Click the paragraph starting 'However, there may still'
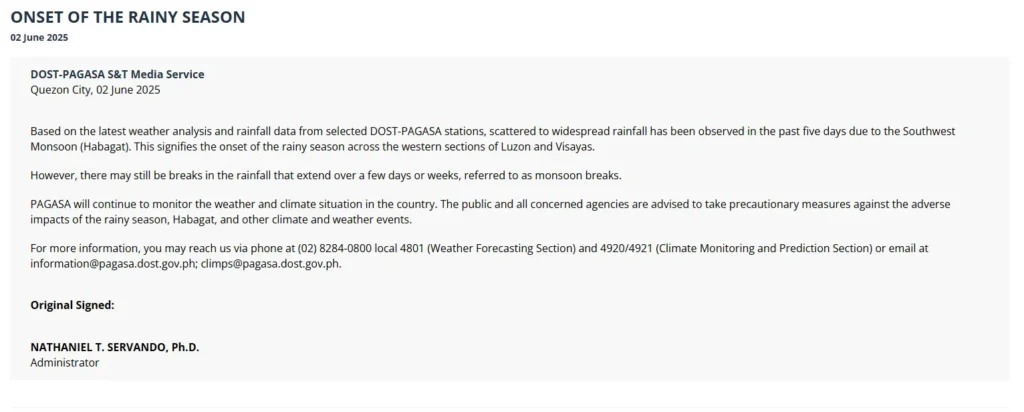Screen dimensions: 1024x412 [x=327, y=176]
